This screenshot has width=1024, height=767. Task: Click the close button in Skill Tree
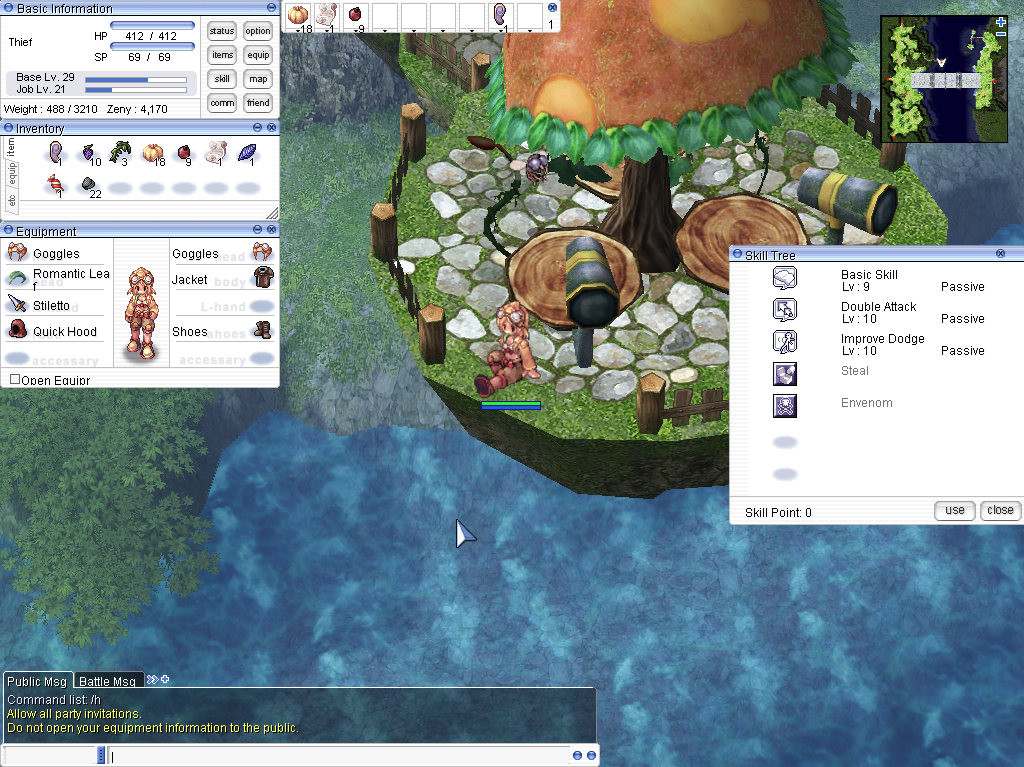click(x=1000, y=510)
